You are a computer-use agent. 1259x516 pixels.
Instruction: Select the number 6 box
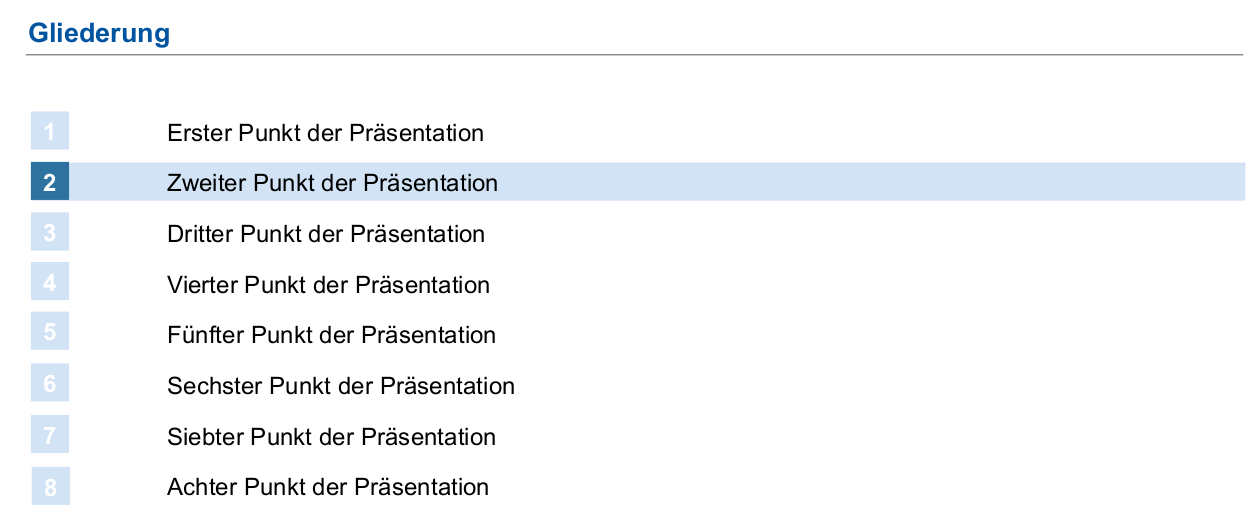(50, 385)
